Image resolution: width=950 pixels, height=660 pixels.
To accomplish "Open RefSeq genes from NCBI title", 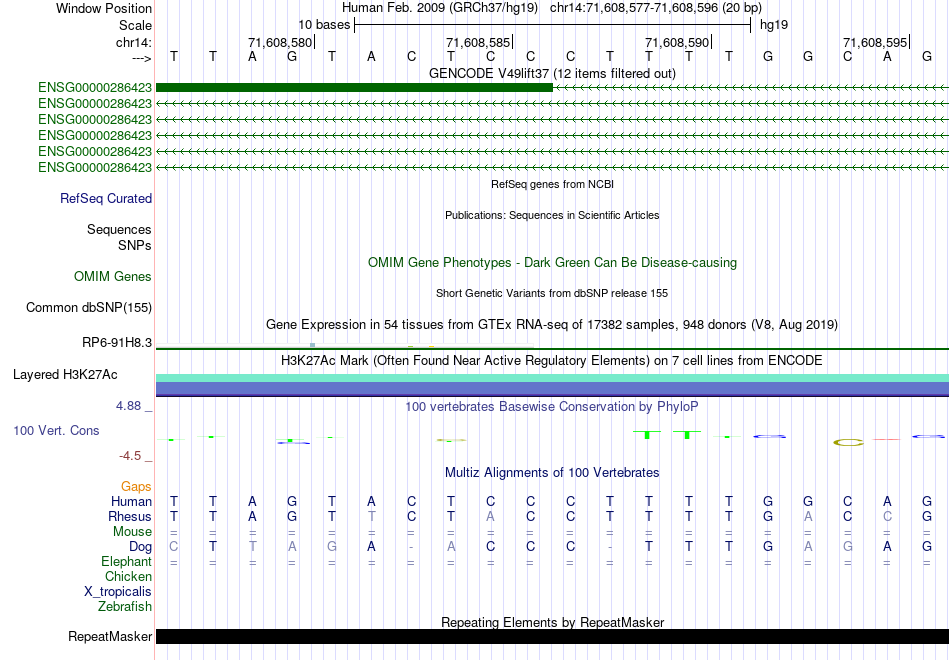I will tap(552, 184).
